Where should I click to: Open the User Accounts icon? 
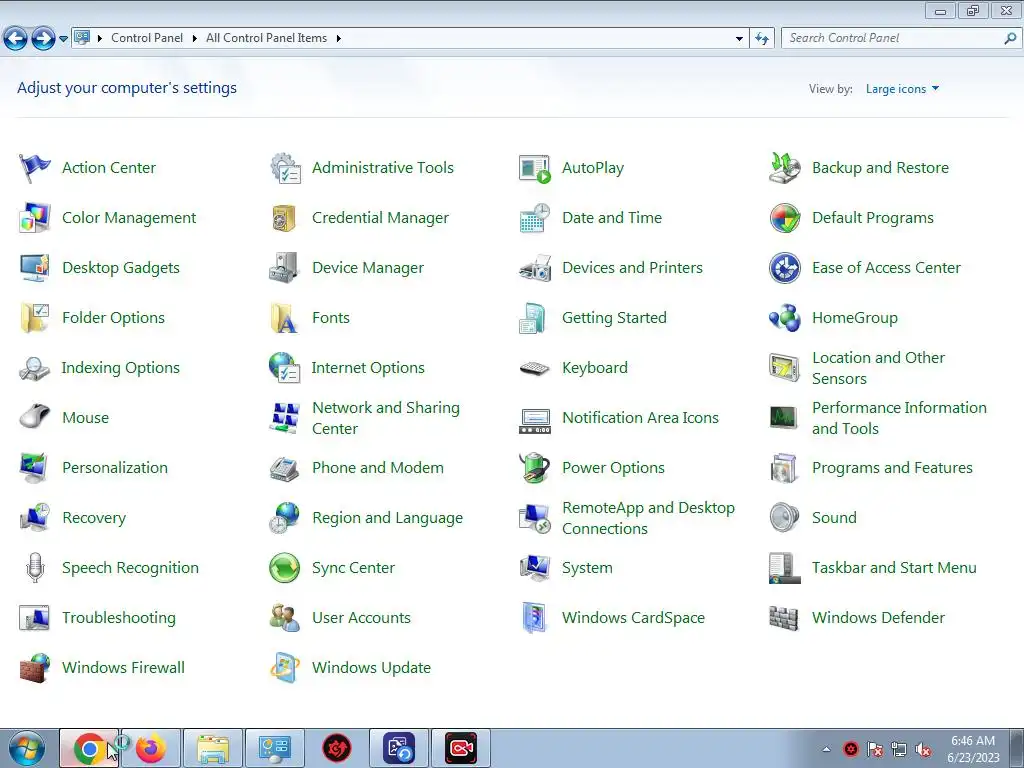[x=285, y=618]
